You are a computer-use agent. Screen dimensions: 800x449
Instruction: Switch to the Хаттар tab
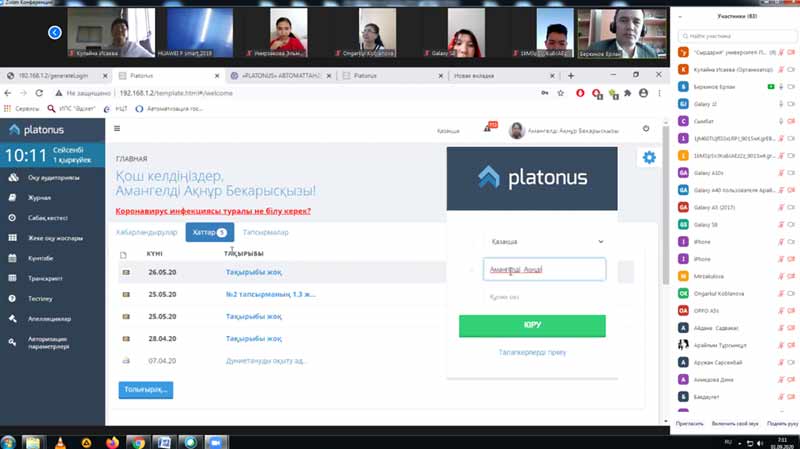(206, 232)
